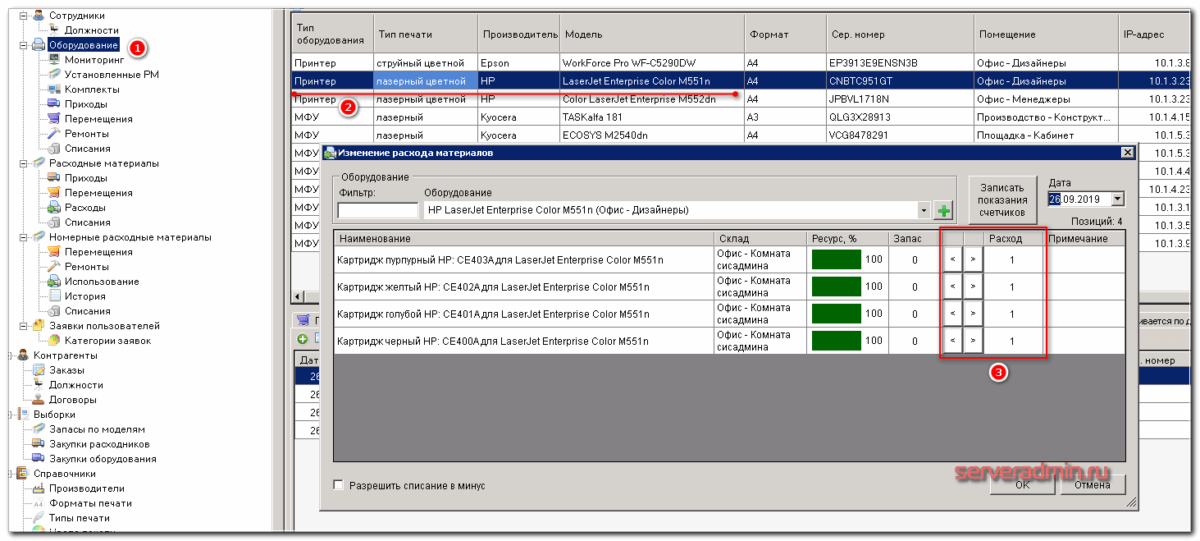The image size is (1200, 541).
Task: Click the Отмена button
Action: (1091, 485)
